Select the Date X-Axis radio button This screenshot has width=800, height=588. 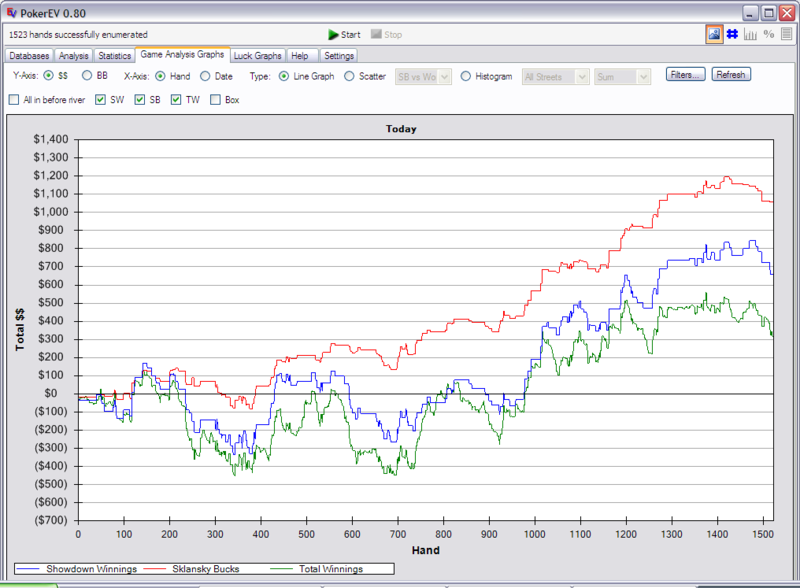[205, 76]
